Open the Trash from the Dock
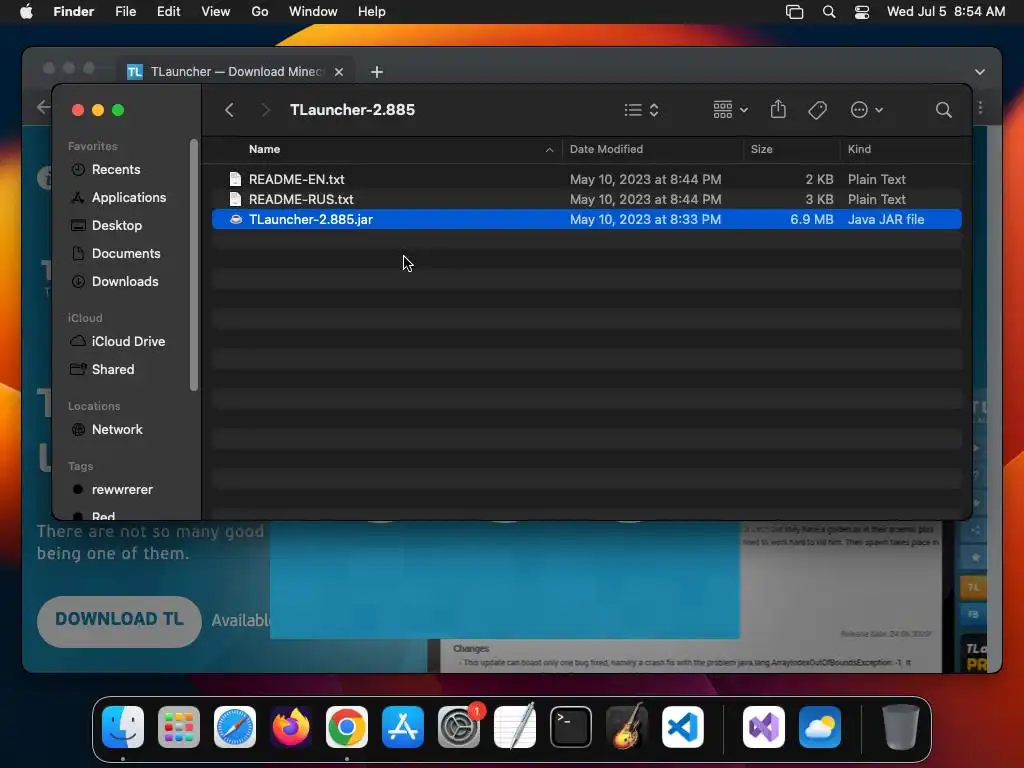This screenshot has height=768, width=1024. coord(901,727)
